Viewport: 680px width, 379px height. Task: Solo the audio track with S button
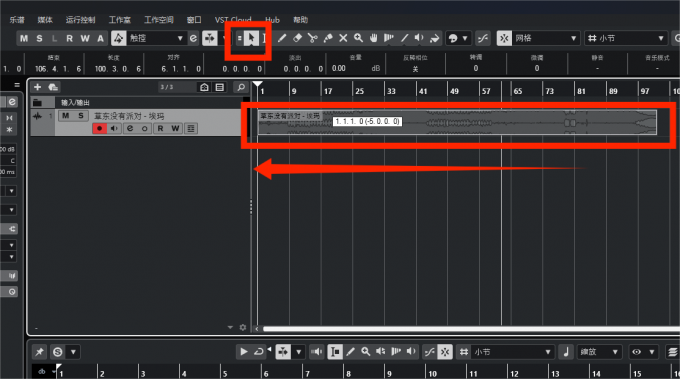pyautogui.click(x=81, y=116)
